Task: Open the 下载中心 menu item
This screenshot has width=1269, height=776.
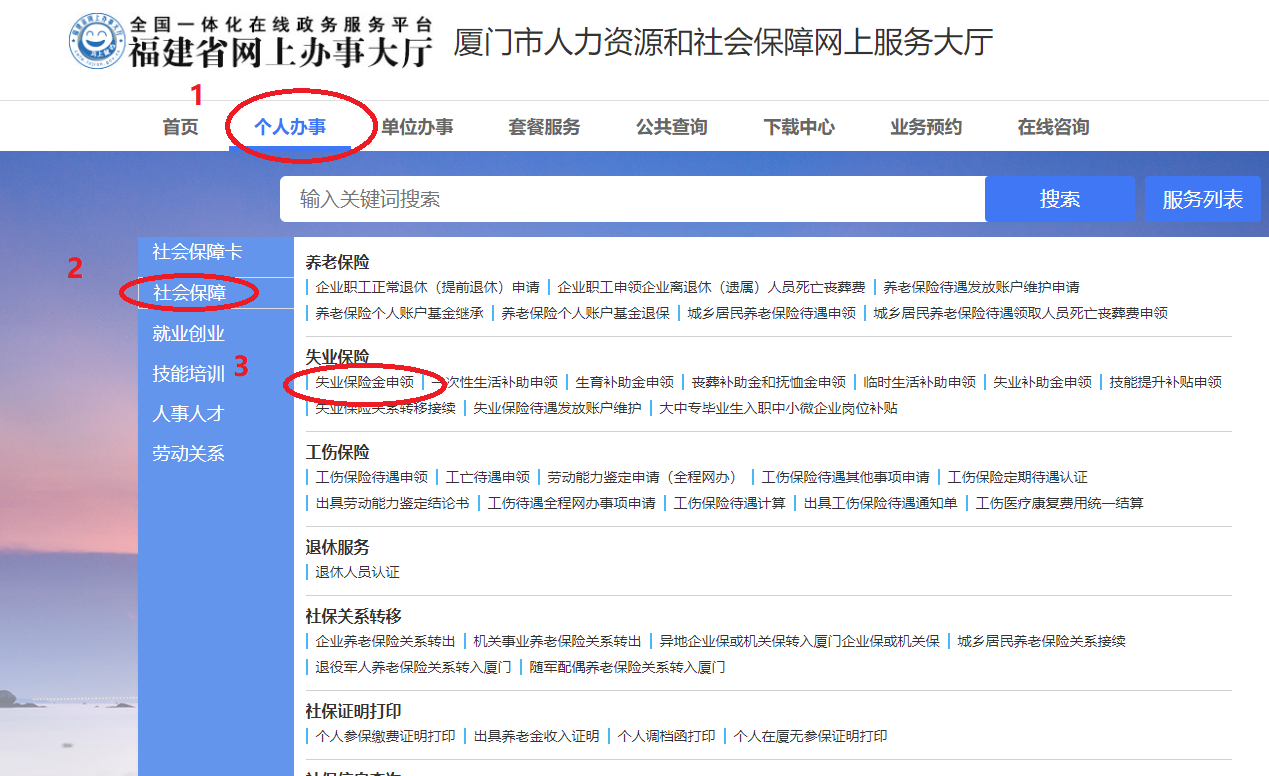Action: (799, 127)
